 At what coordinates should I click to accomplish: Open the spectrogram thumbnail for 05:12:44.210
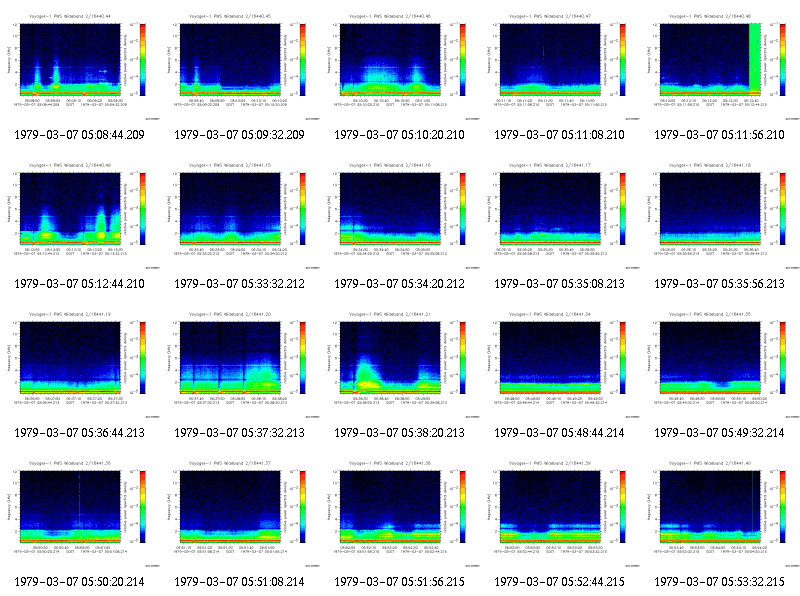click(80, 216)
